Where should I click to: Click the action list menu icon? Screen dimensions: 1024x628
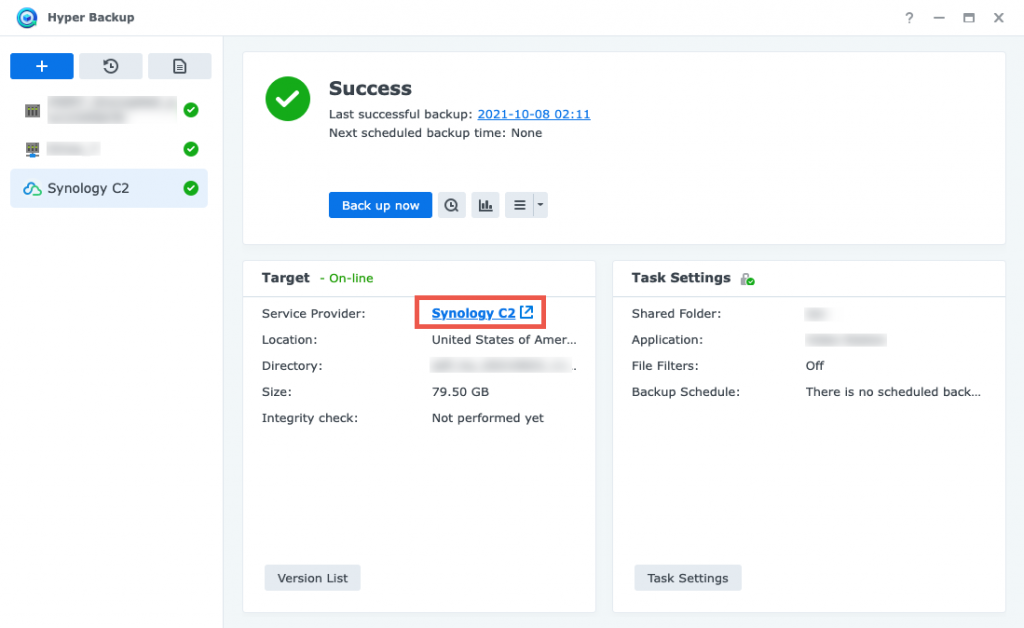click(x=519, y=205)
